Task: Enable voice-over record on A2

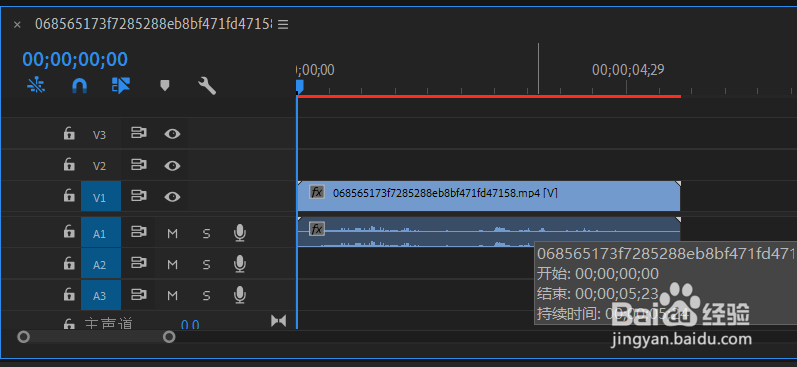Action: [240, 264]
